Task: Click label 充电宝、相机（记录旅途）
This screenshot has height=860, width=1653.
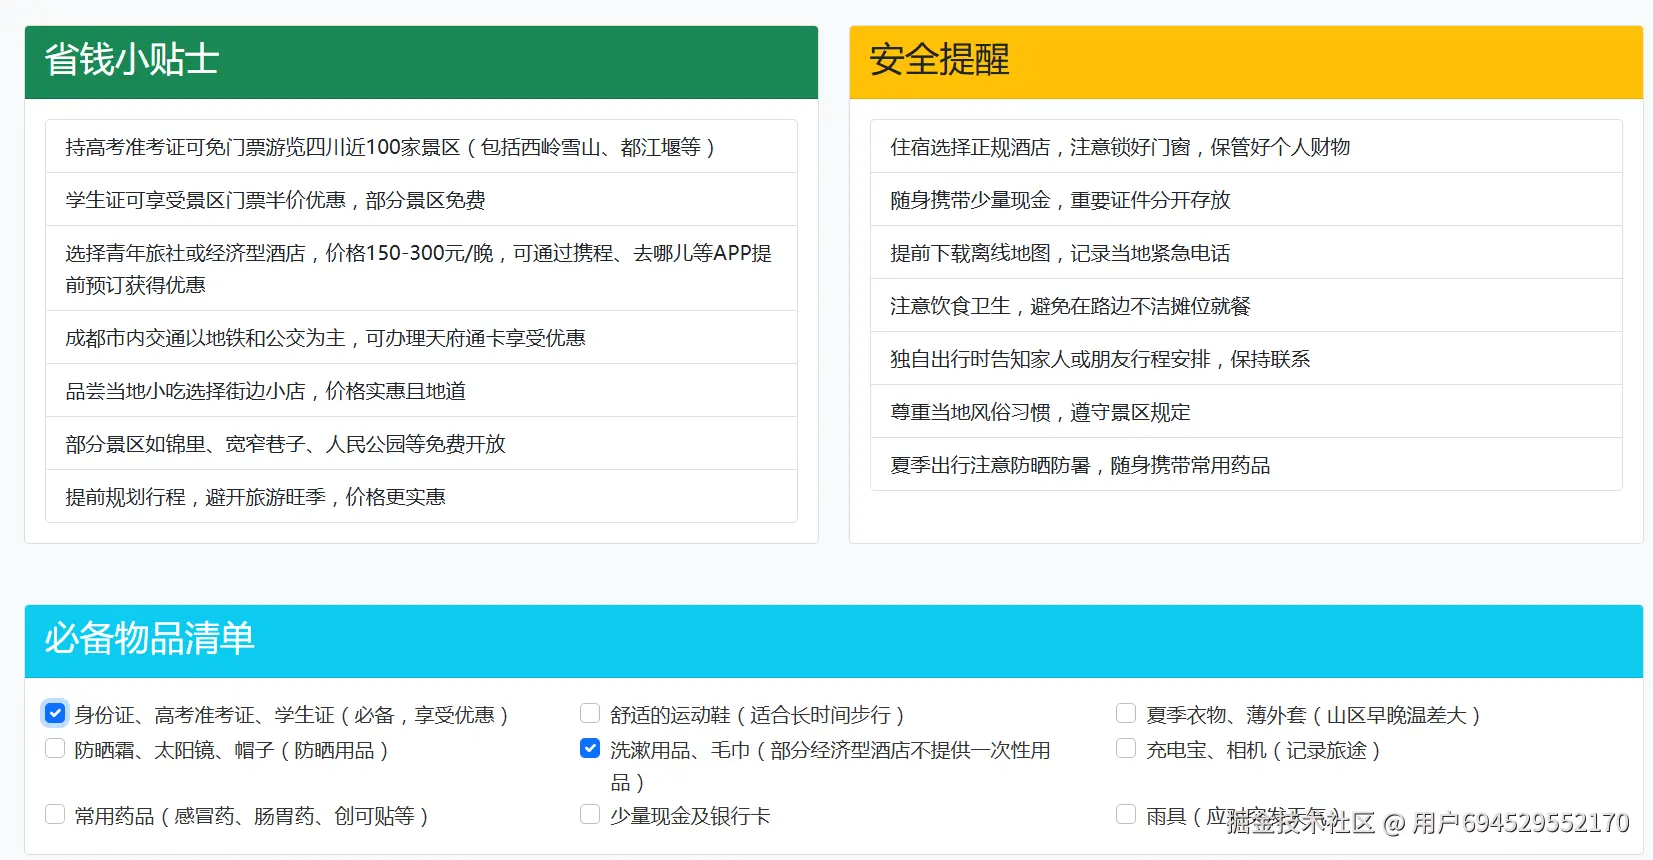Action: point(1265,750)
